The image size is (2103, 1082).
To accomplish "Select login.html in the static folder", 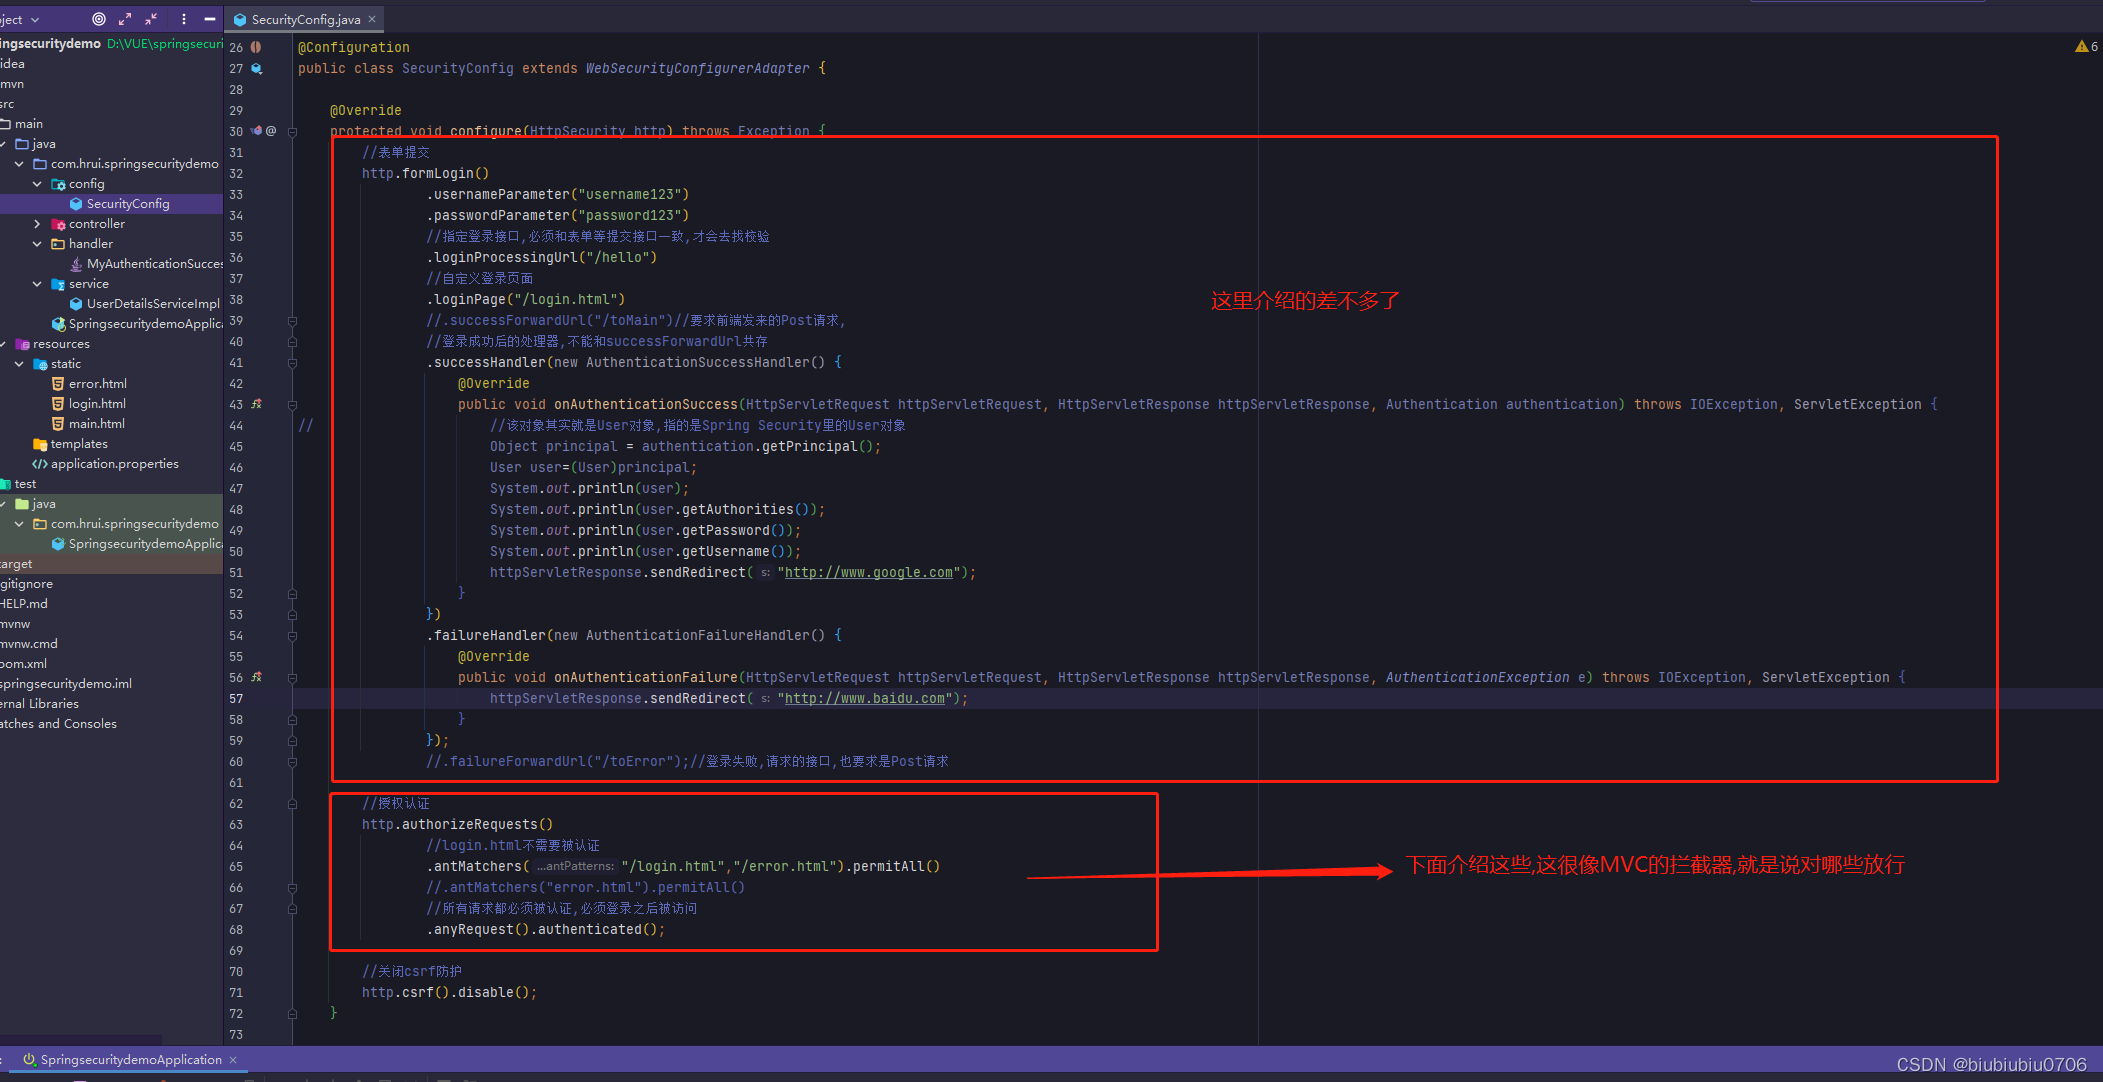I will coord(96,404).
